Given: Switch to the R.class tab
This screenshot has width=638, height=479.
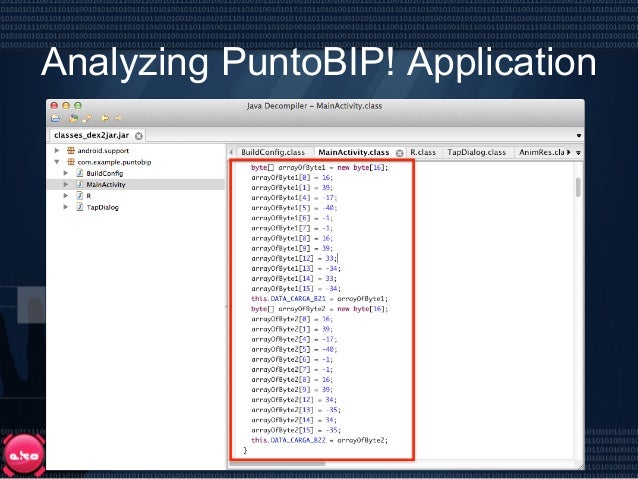Looking at the screenshot, I should pyautogui.click(x=423, y=152).
